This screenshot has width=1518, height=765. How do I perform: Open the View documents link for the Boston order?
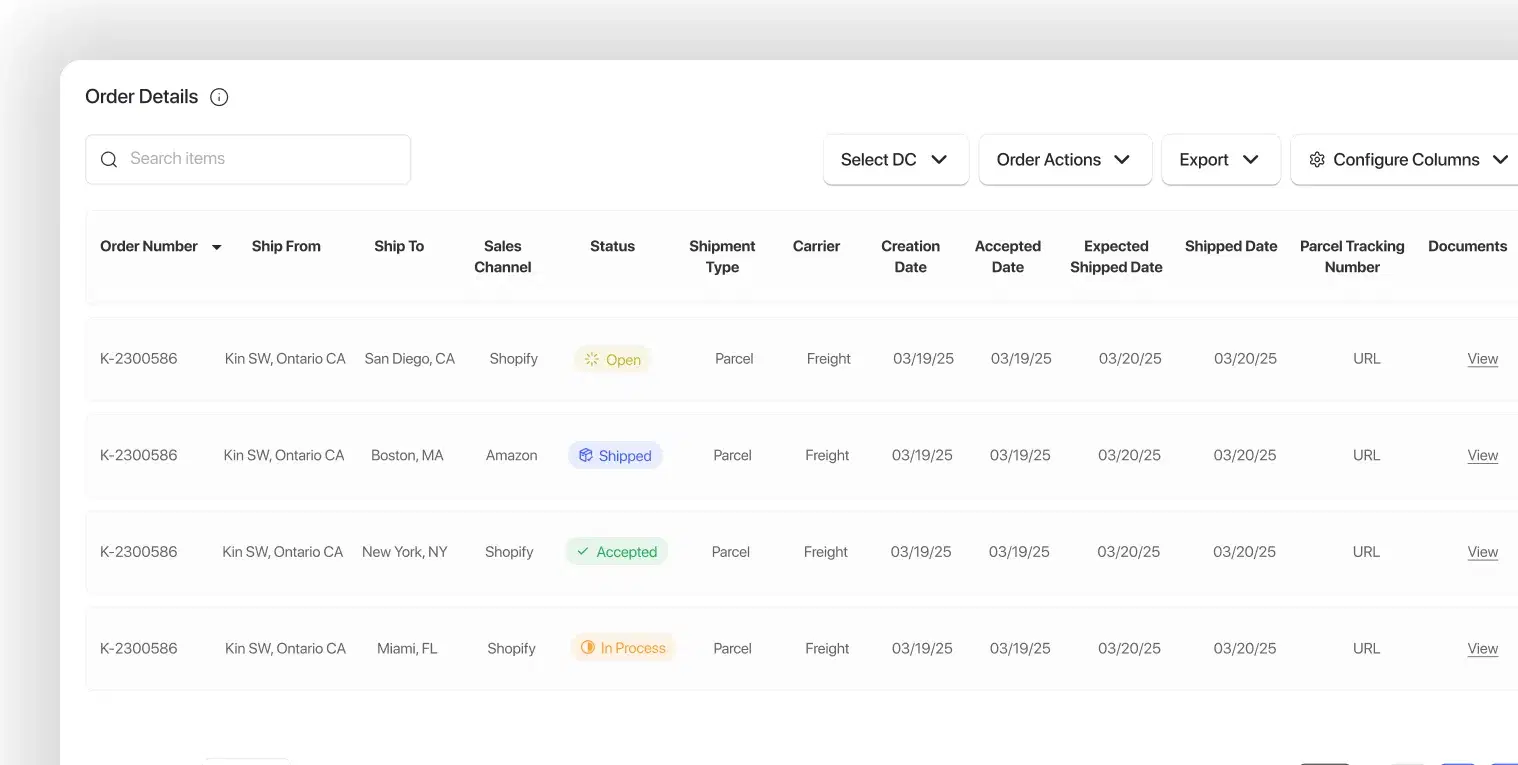tap(1482, 455)
